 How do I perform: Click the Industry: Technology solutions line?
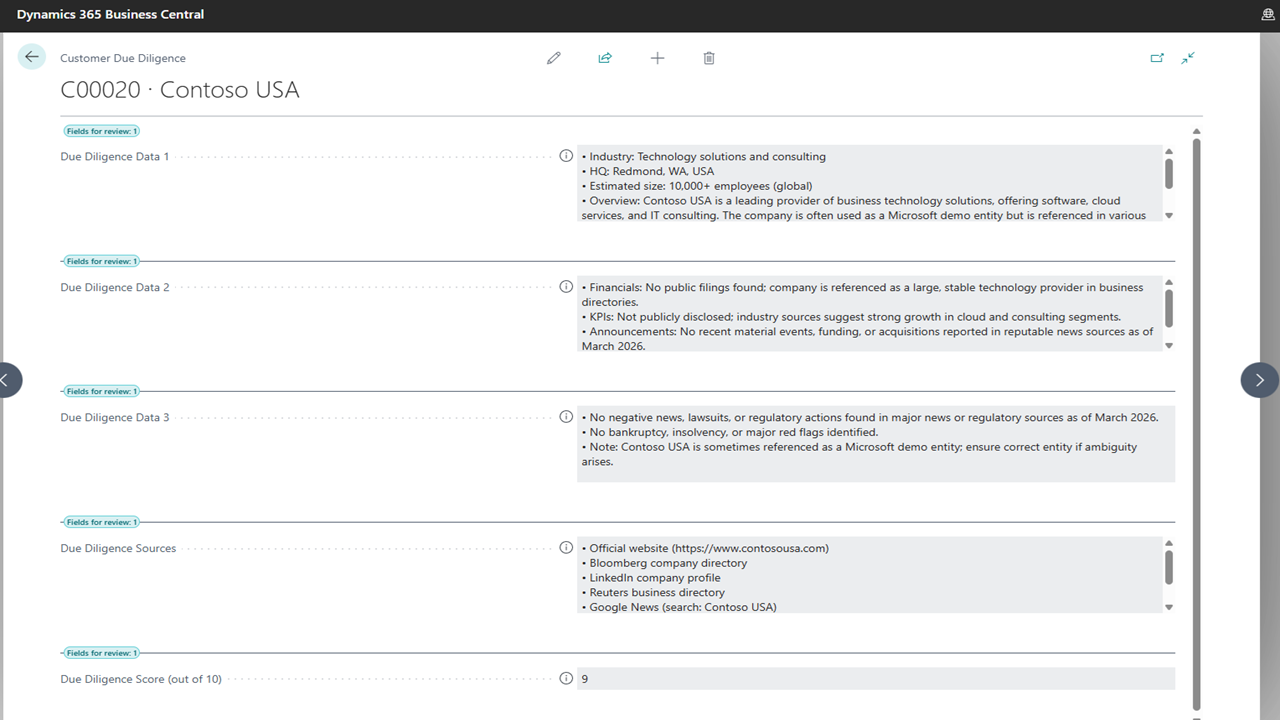point(704,156)
